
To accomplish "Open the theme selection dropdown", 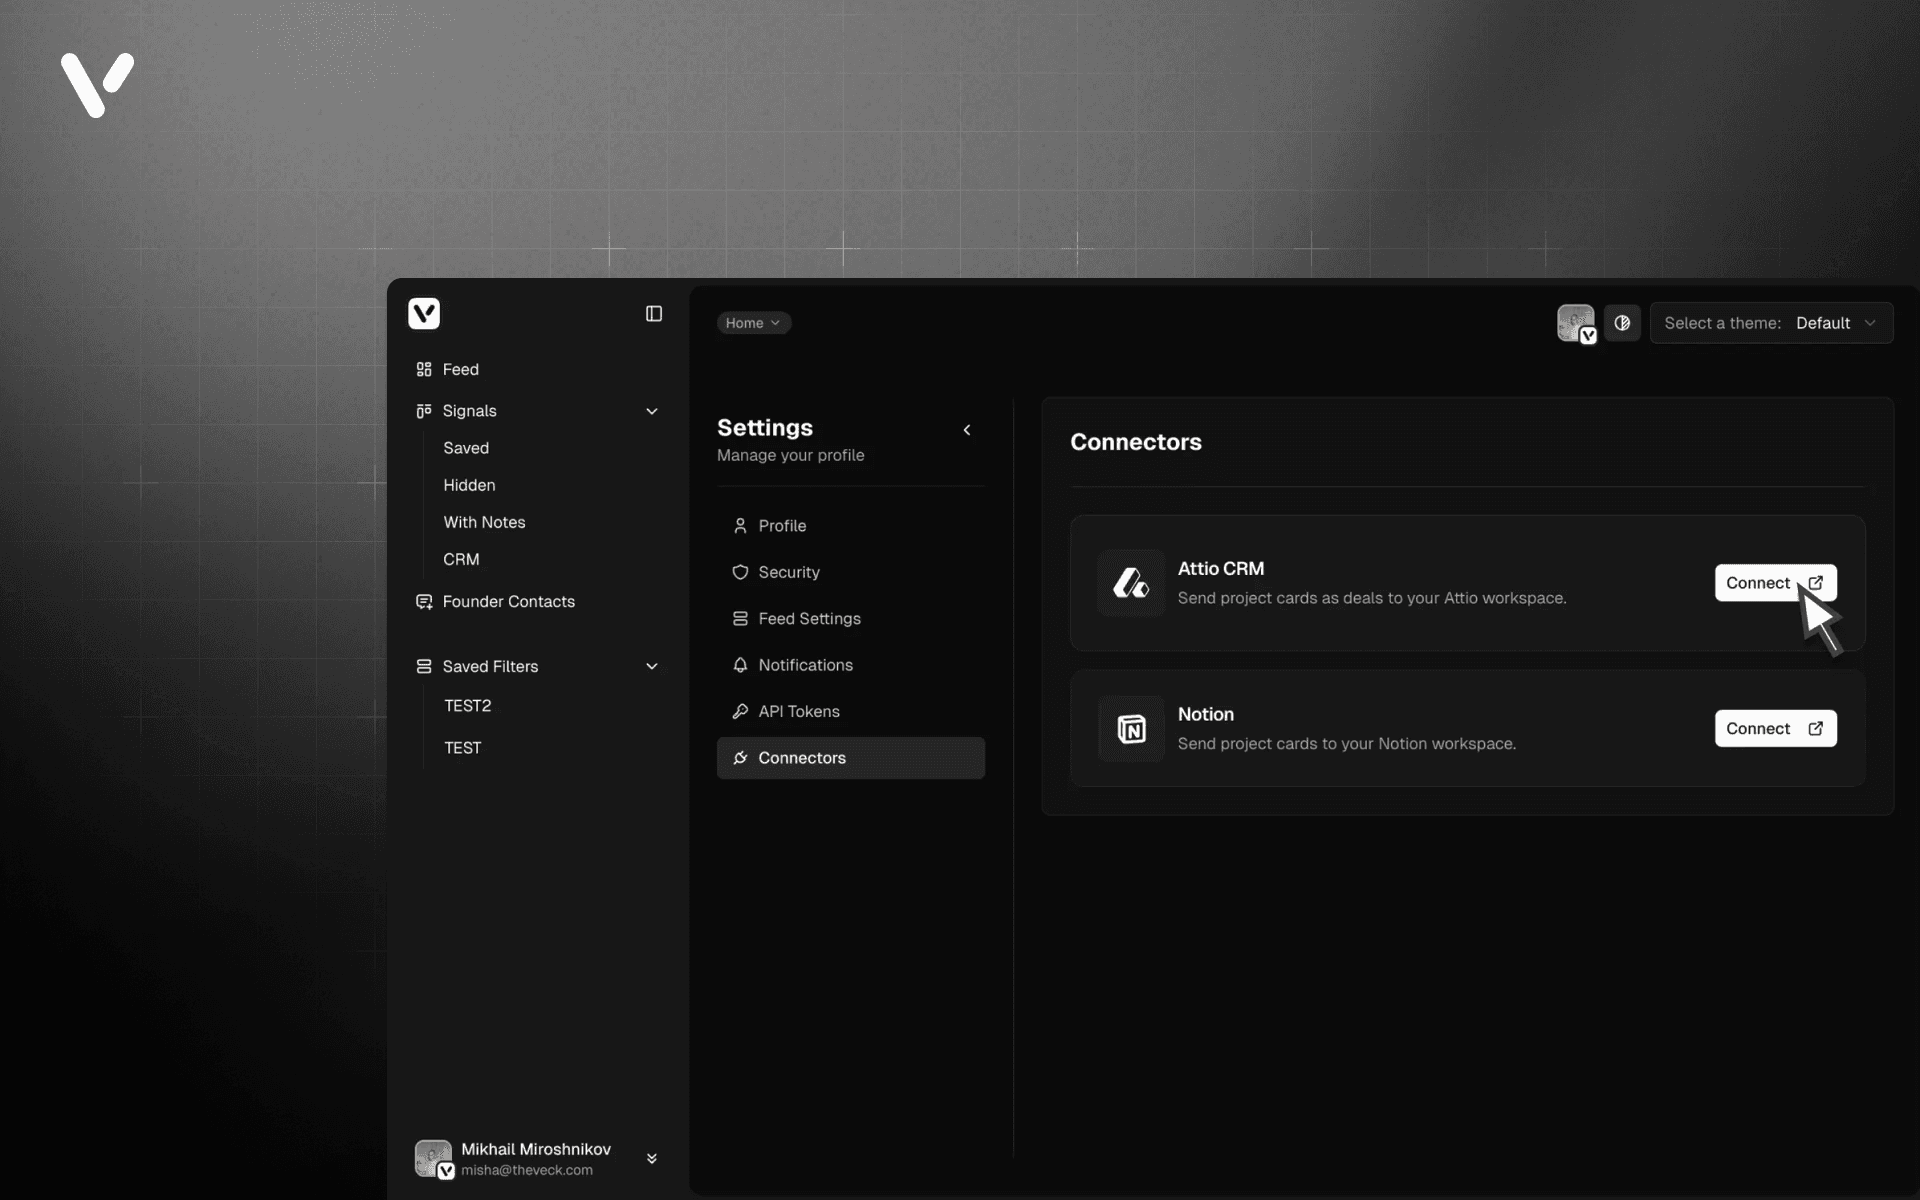I will click(1771, 323).
